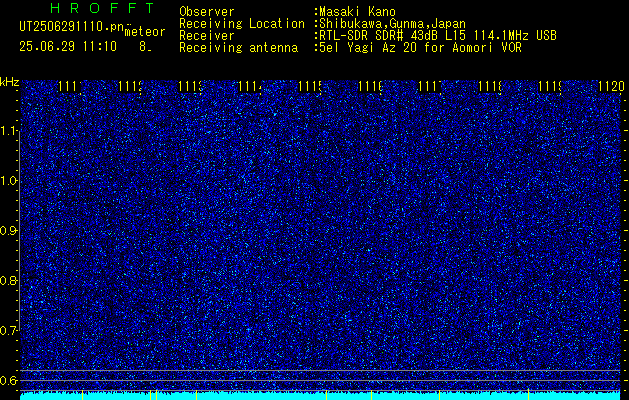Click the 1.0 frequency axis label

coord(10,181)
